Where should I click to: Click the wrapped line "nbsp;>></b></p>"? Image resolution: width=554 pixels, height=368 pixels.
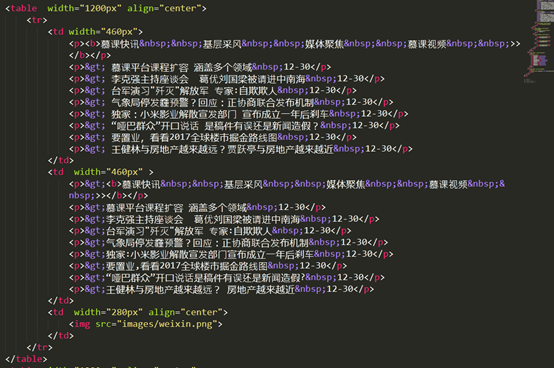[108, 196]
